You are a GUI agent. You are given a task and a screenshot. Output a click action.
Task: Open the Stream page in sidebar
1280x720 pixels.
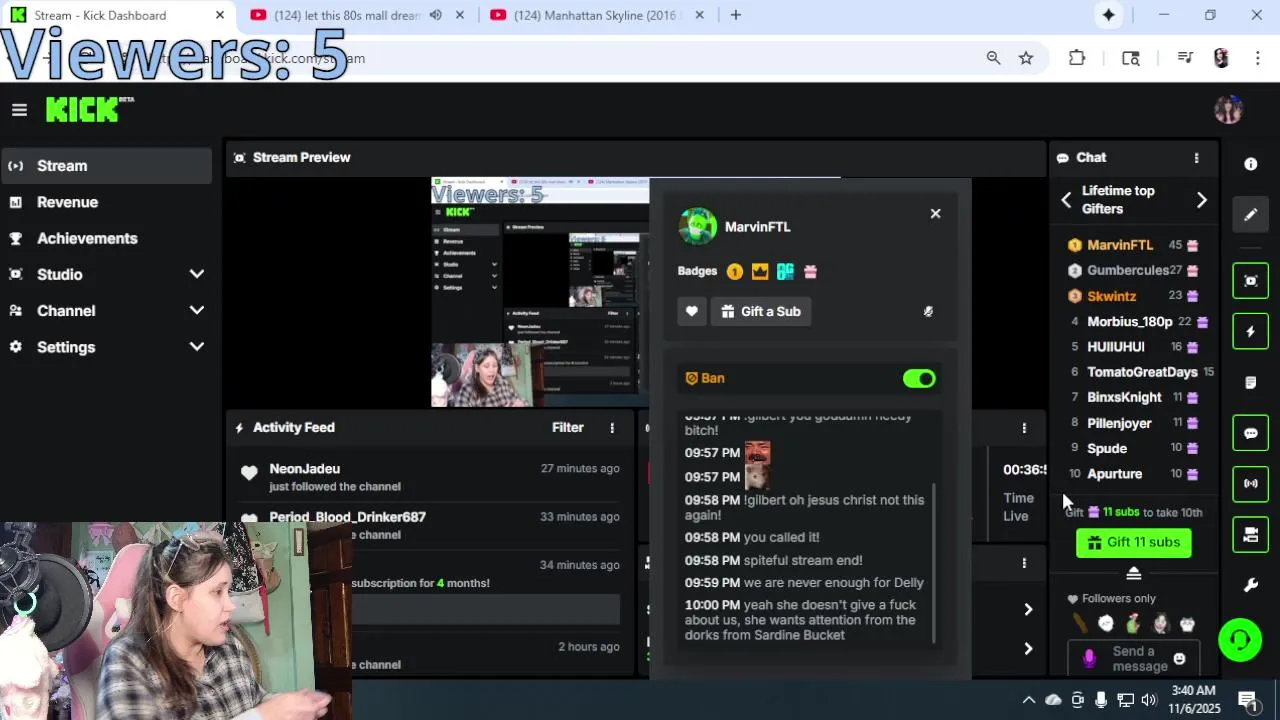[x=106, y=166]
